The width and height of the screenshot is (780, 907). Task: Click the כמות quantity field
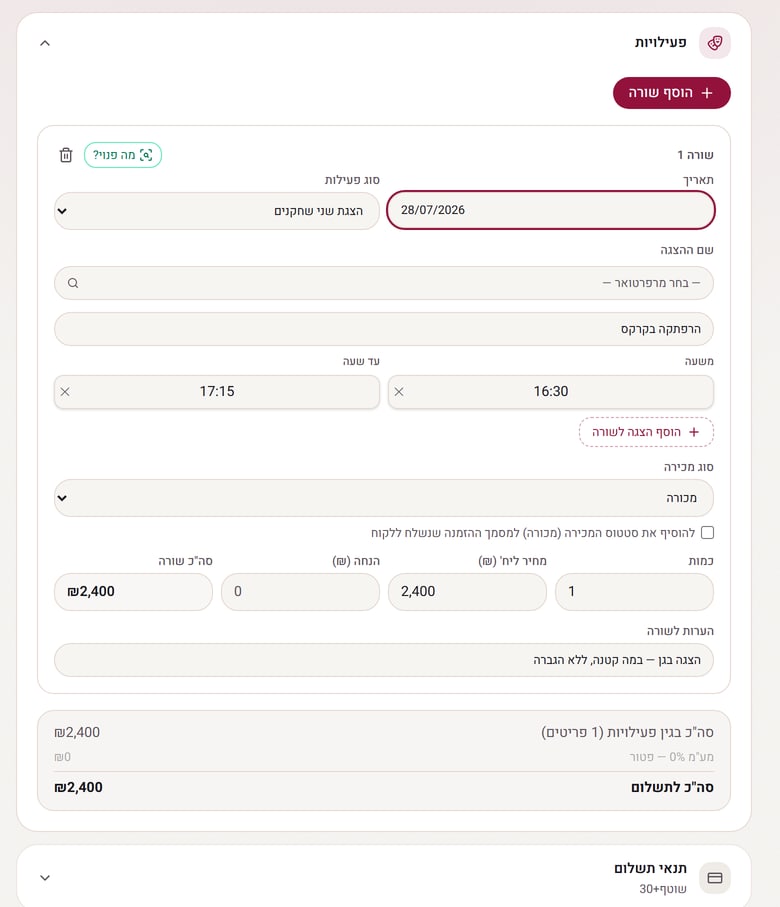[x=634, y=592]
